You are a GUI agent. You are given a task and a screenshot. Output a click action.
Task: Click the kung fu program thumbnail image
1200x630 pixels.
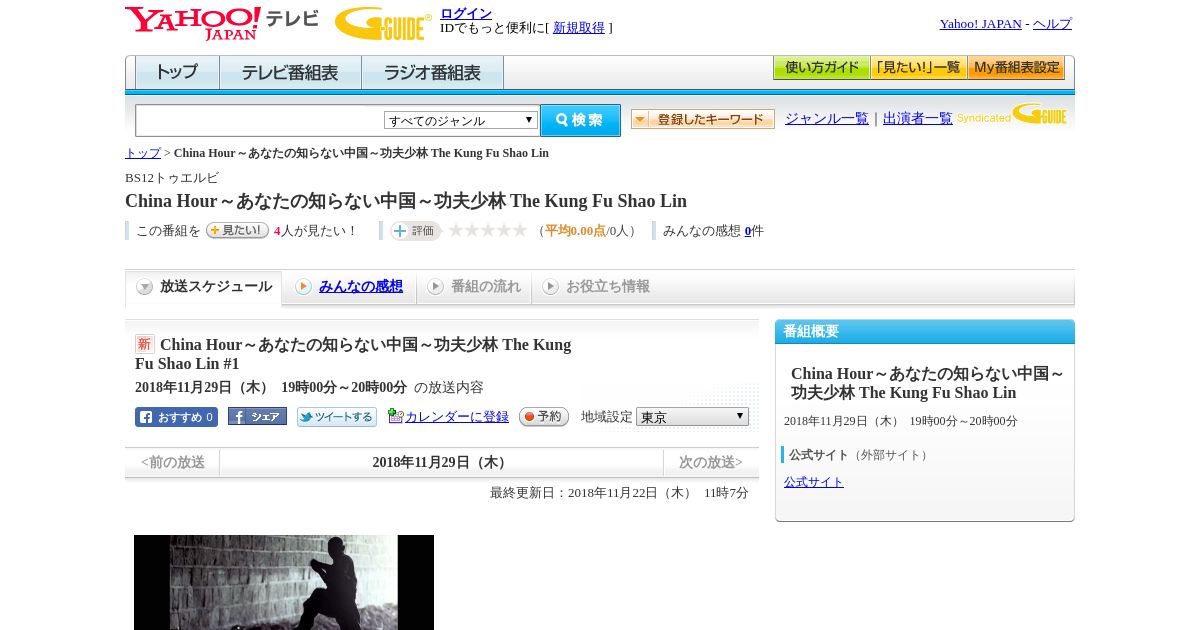pyautogui.click(x=284, y=582)
